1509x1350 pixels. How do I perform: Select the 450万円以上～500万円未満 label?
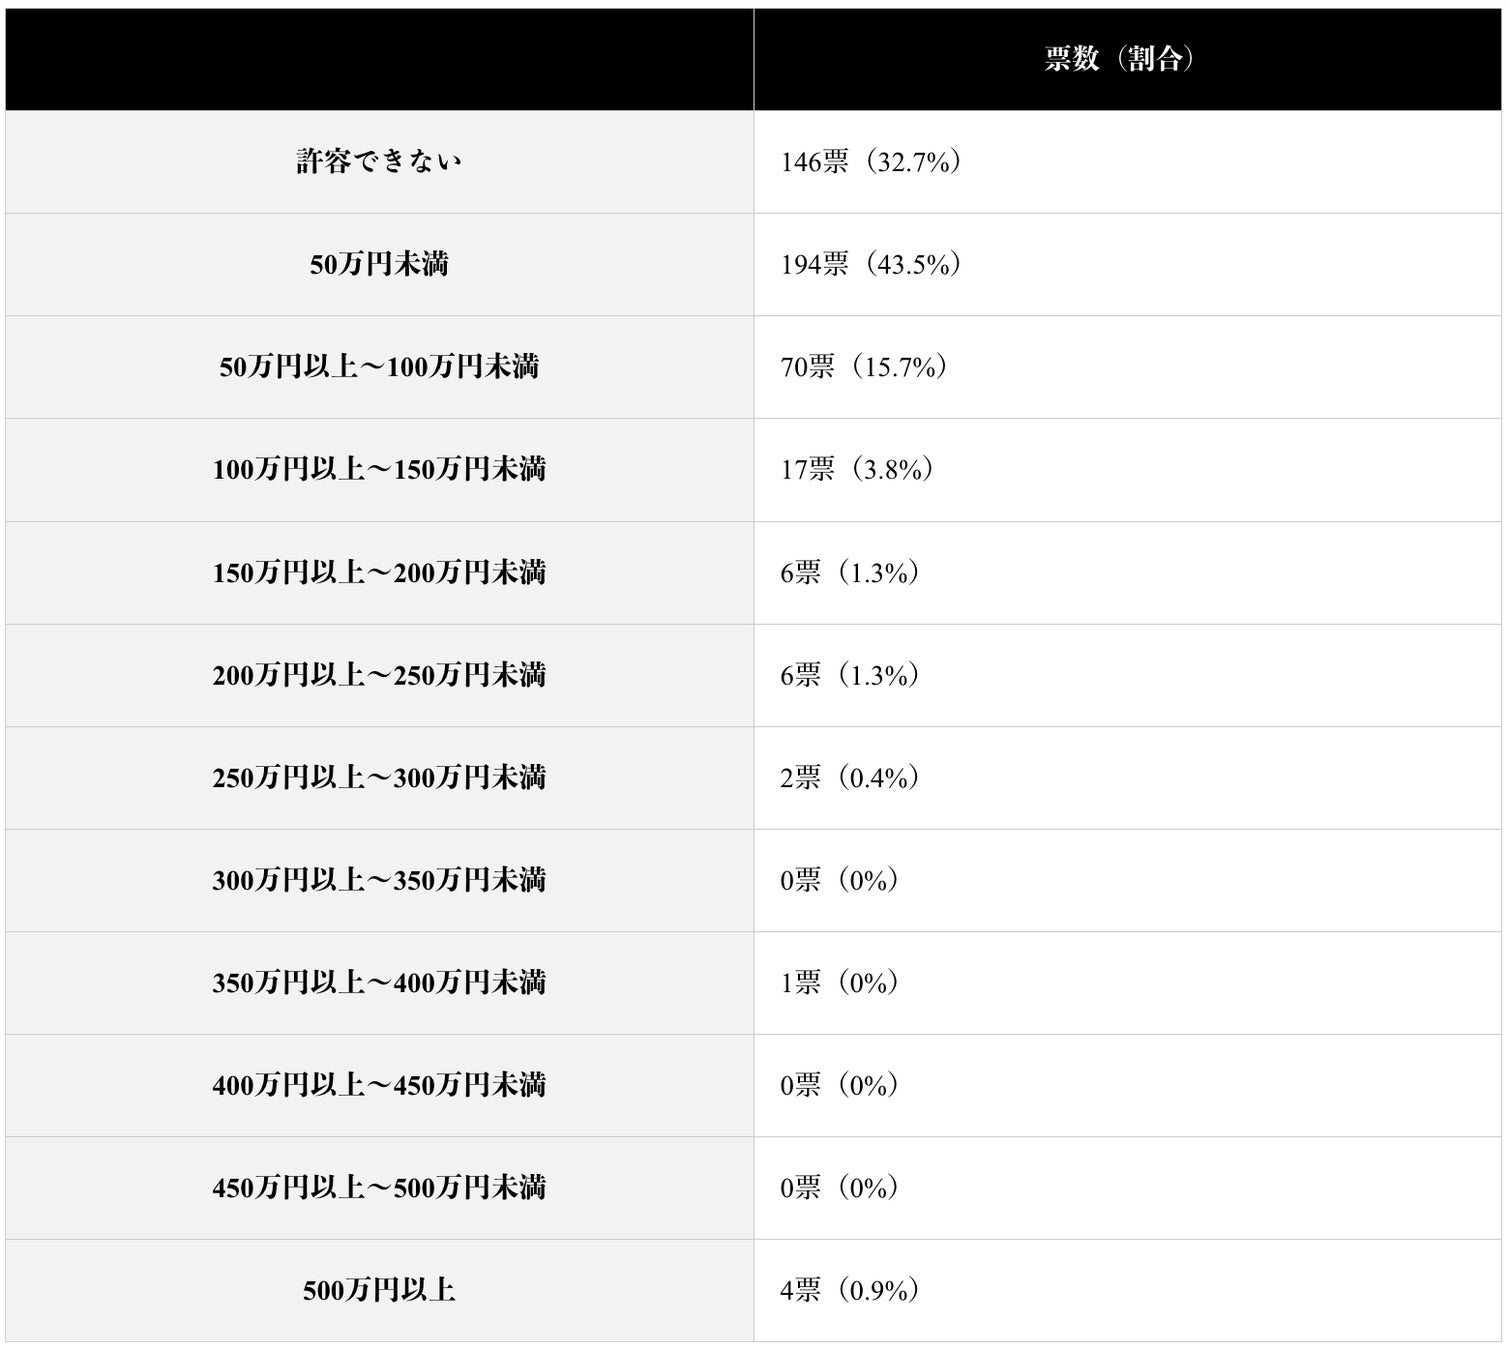click(379, 1188)
